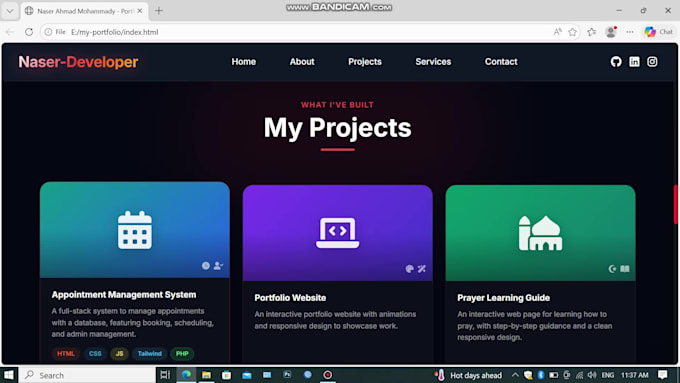Close the Naser Ahmad Mohammady tab

click(x=140, y=11)
